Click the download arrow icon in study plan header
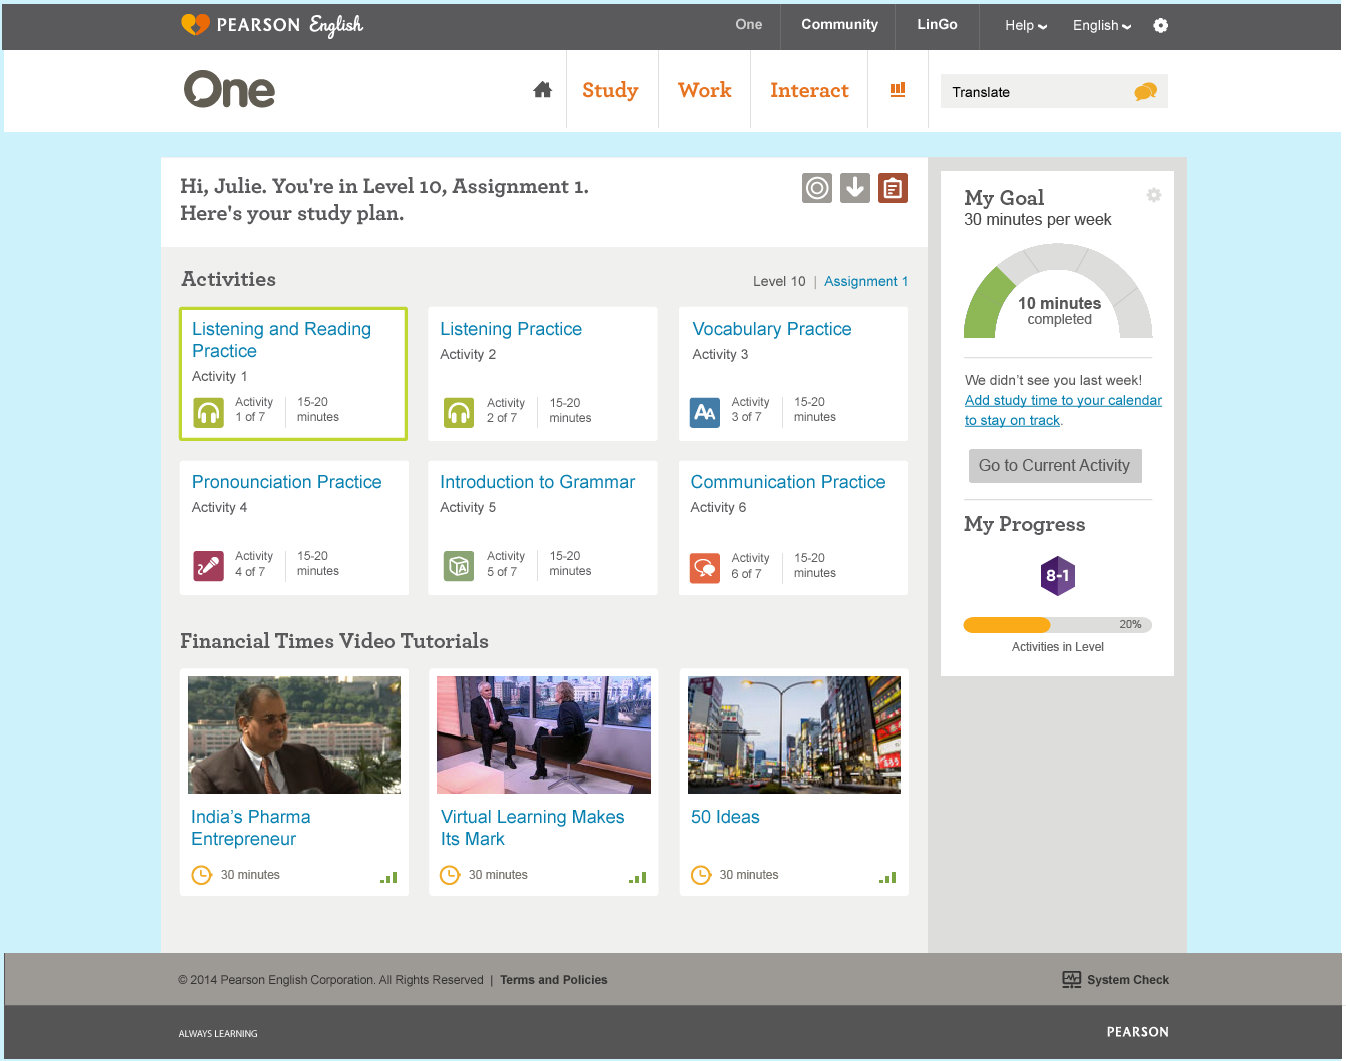Viewport: 1346px width, 1061px height. pyautogui.click(x=855, y=188)
